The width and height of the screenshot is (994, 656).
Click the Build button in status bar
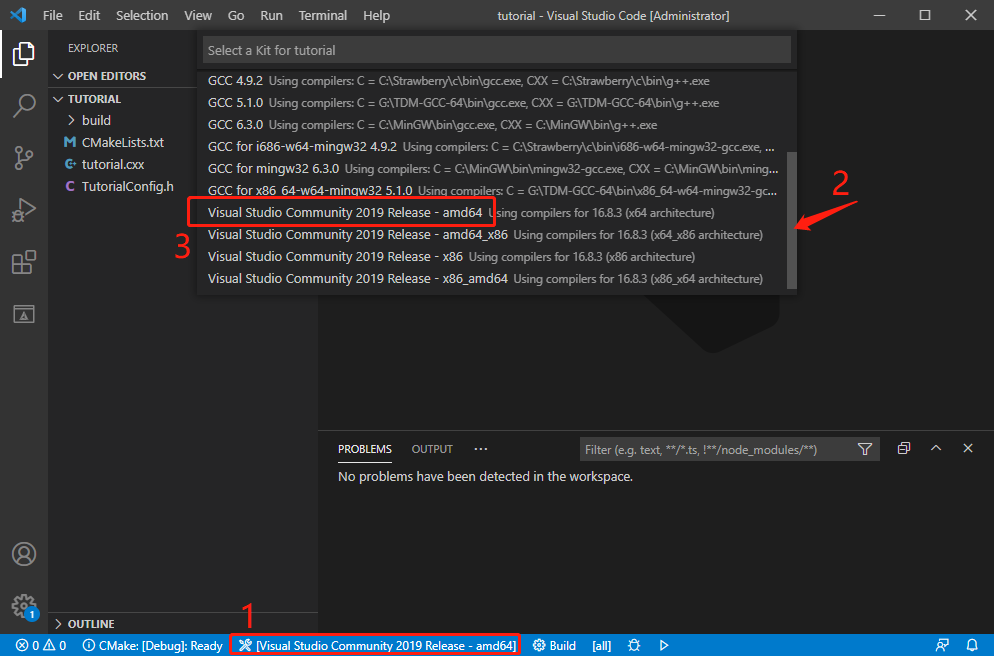tap(554, 645)
